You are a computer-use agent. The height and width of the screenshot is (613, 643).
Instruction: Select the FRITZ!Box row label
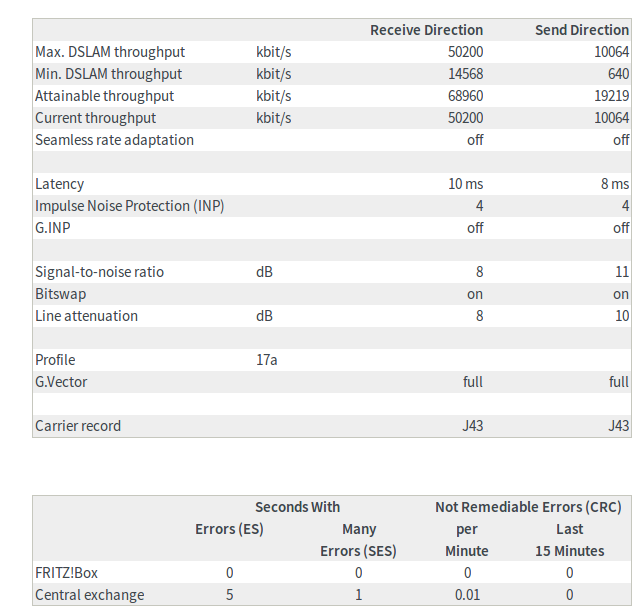click(x=67, y=573)
